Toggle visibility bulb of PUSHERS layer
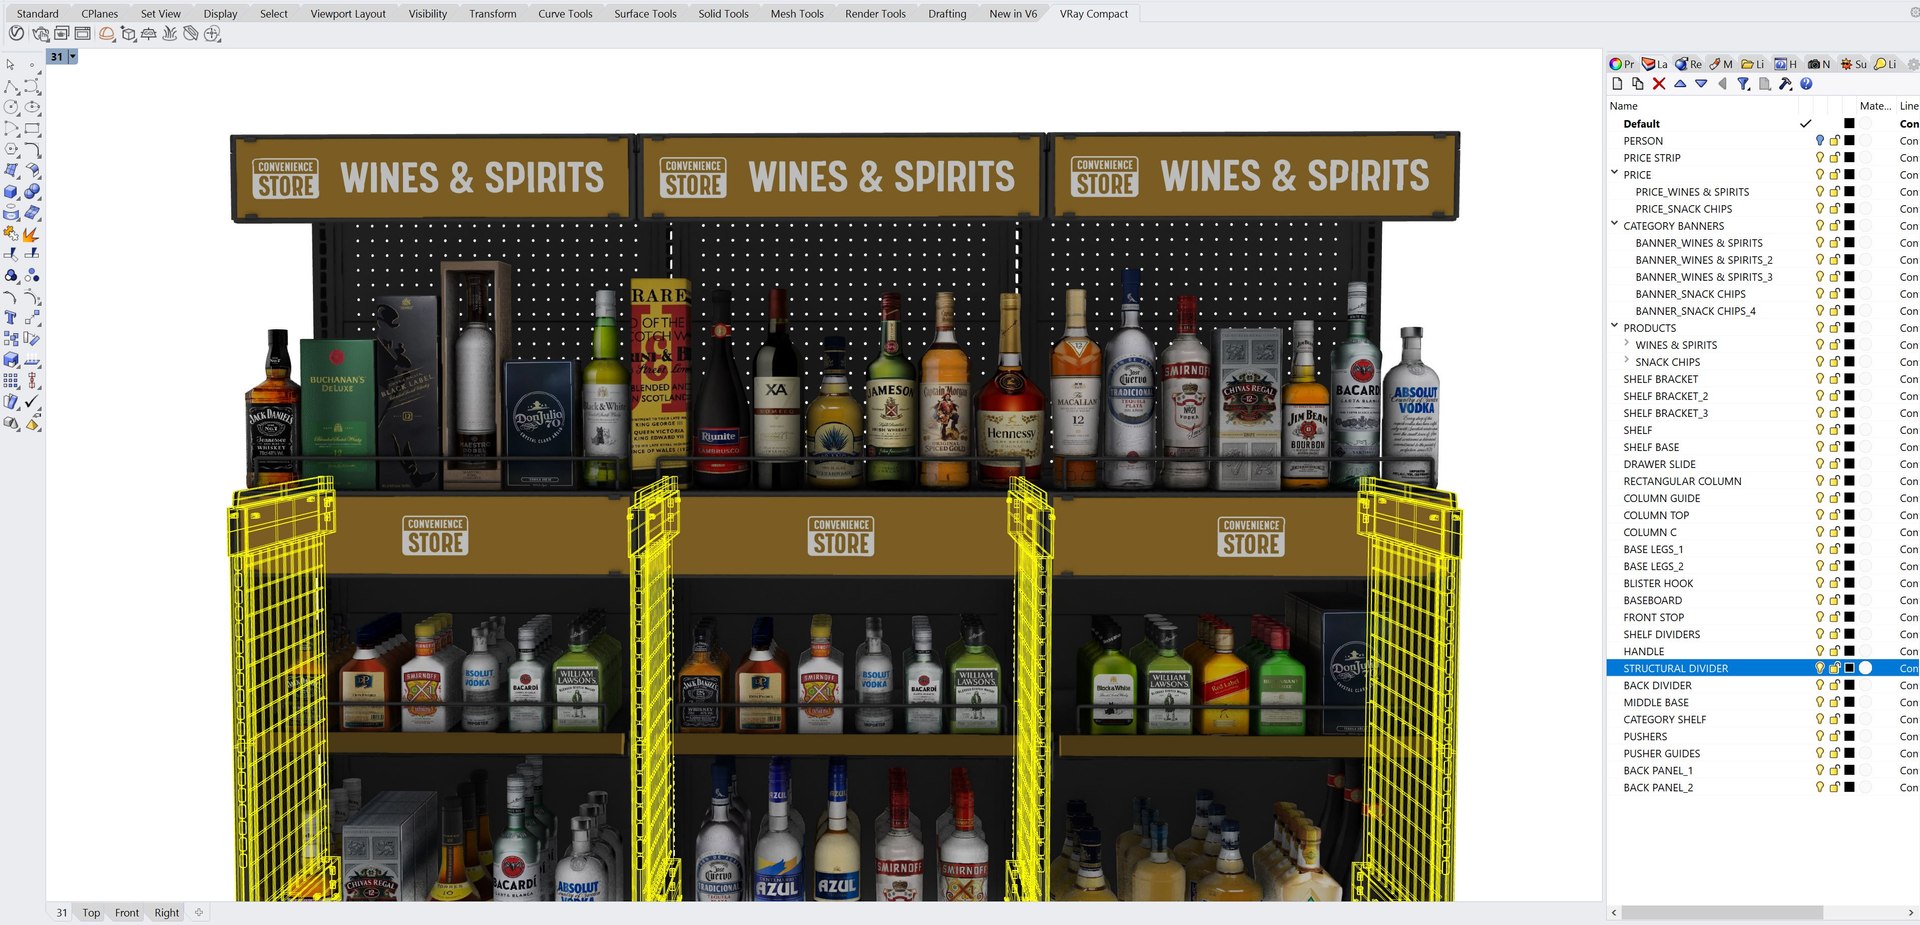Image resolution: width=1920 pixels, height=925 pixels. pyautogui.click(x=1820, y=736)
